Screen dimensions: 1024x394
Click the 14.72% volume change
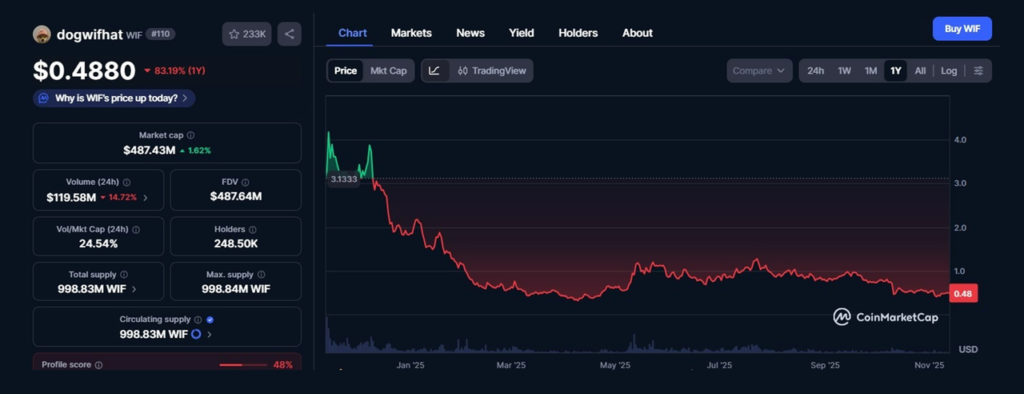coord(118,197)
